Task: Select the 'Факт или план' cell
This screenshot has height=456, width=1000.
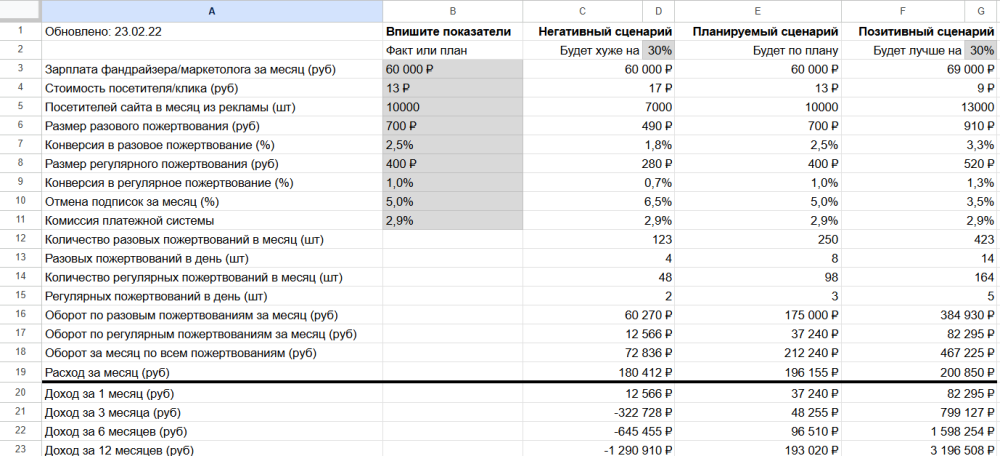Action: coord(453,50)
